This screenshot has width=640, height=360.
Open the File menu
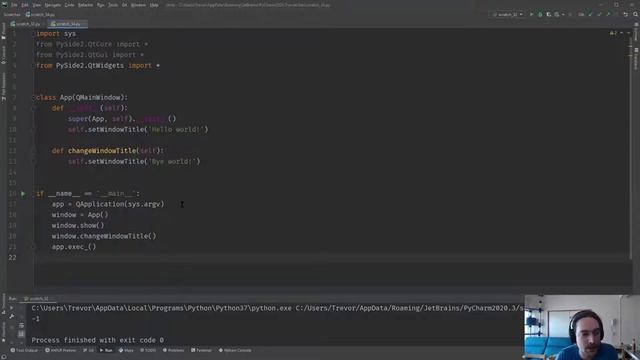point(14,5)
